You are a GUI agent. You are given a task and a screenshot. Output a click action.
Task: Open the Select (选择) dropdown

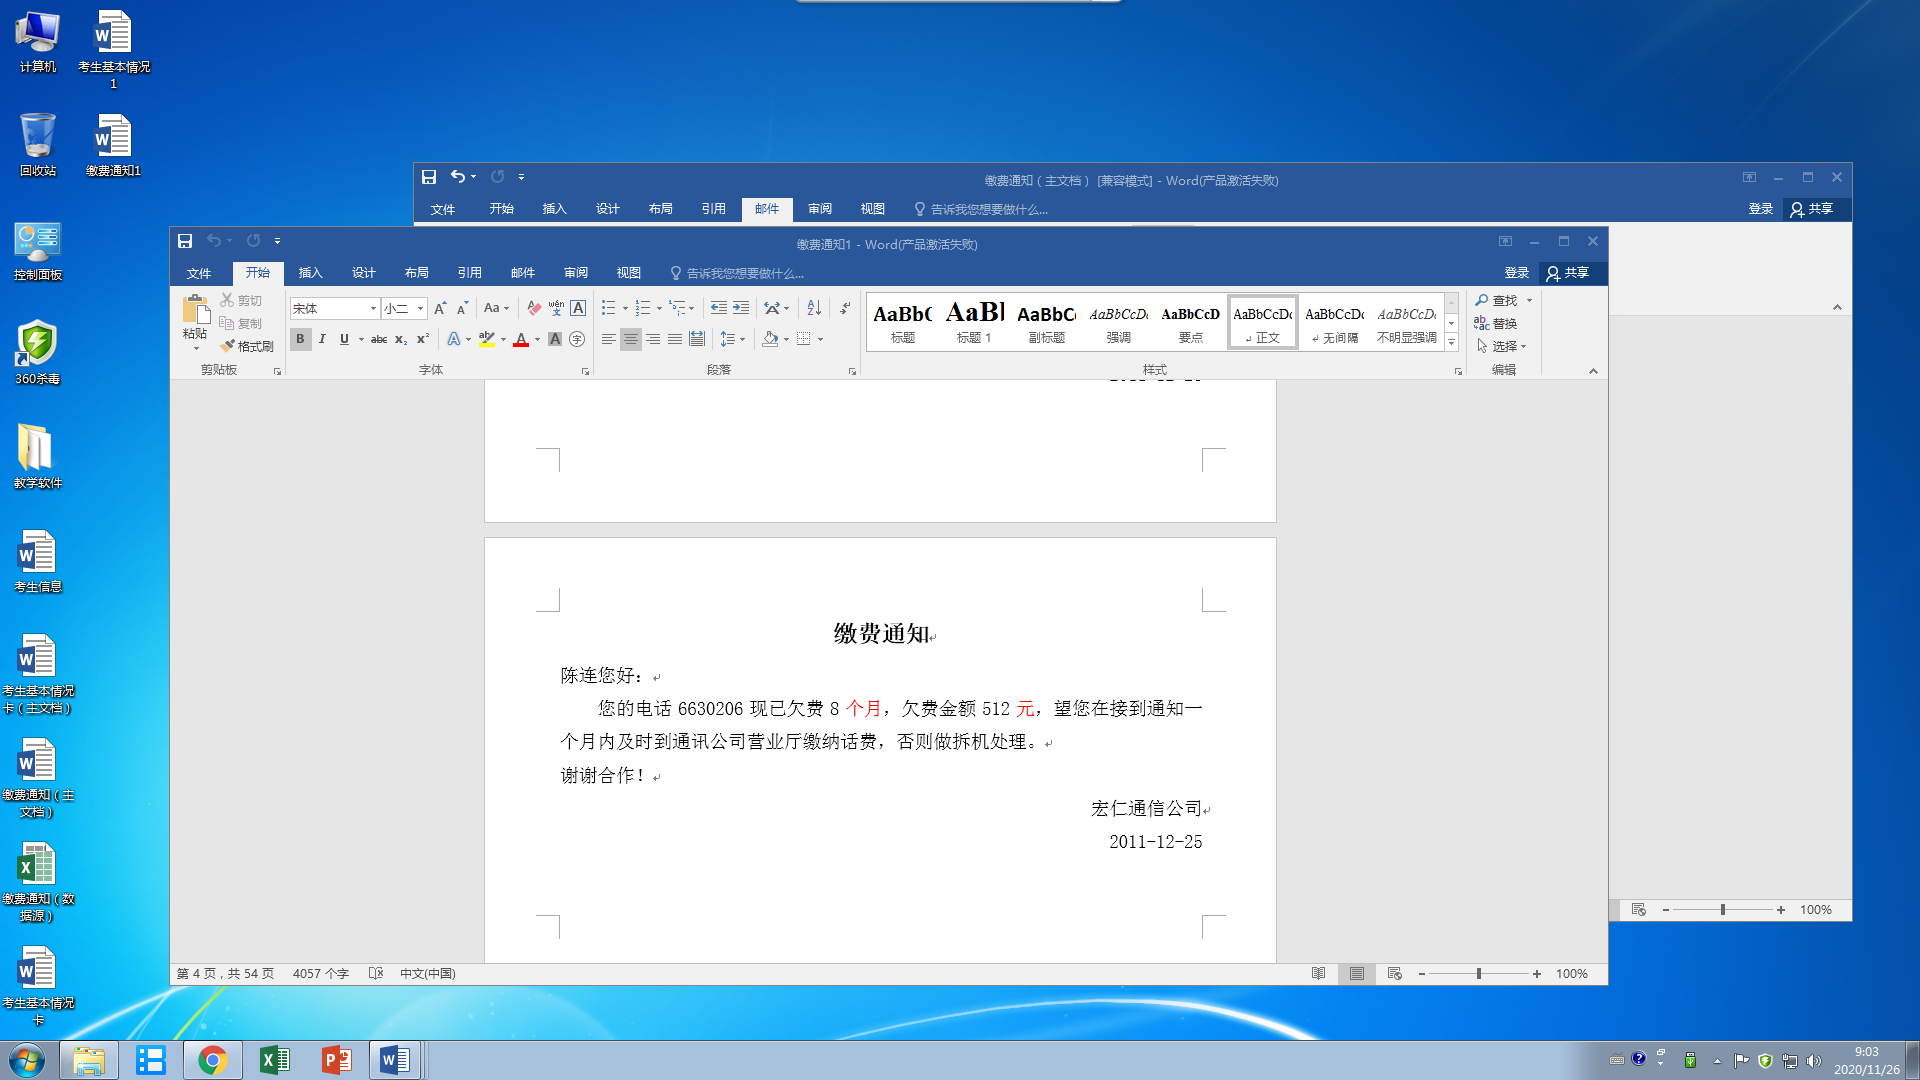click(1501, 346)
